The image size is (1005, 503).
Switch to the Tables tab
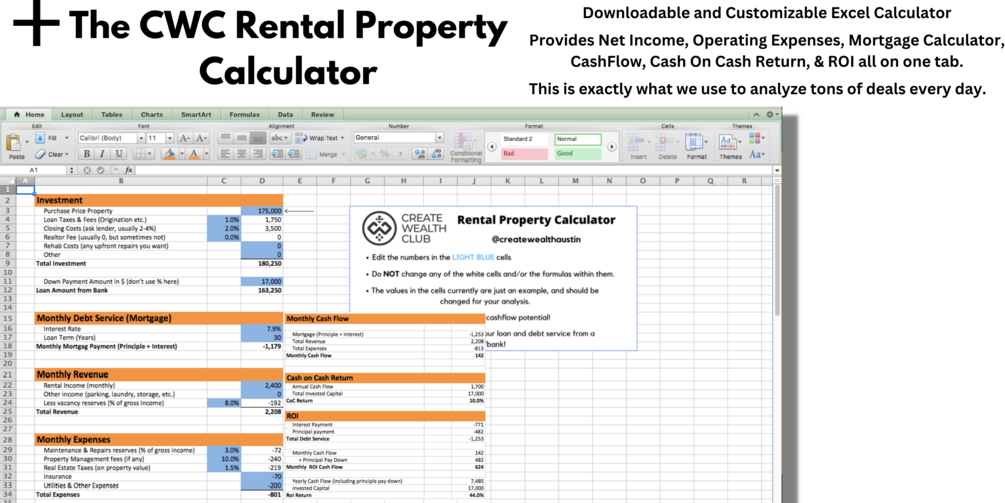(x=112, y=115)
